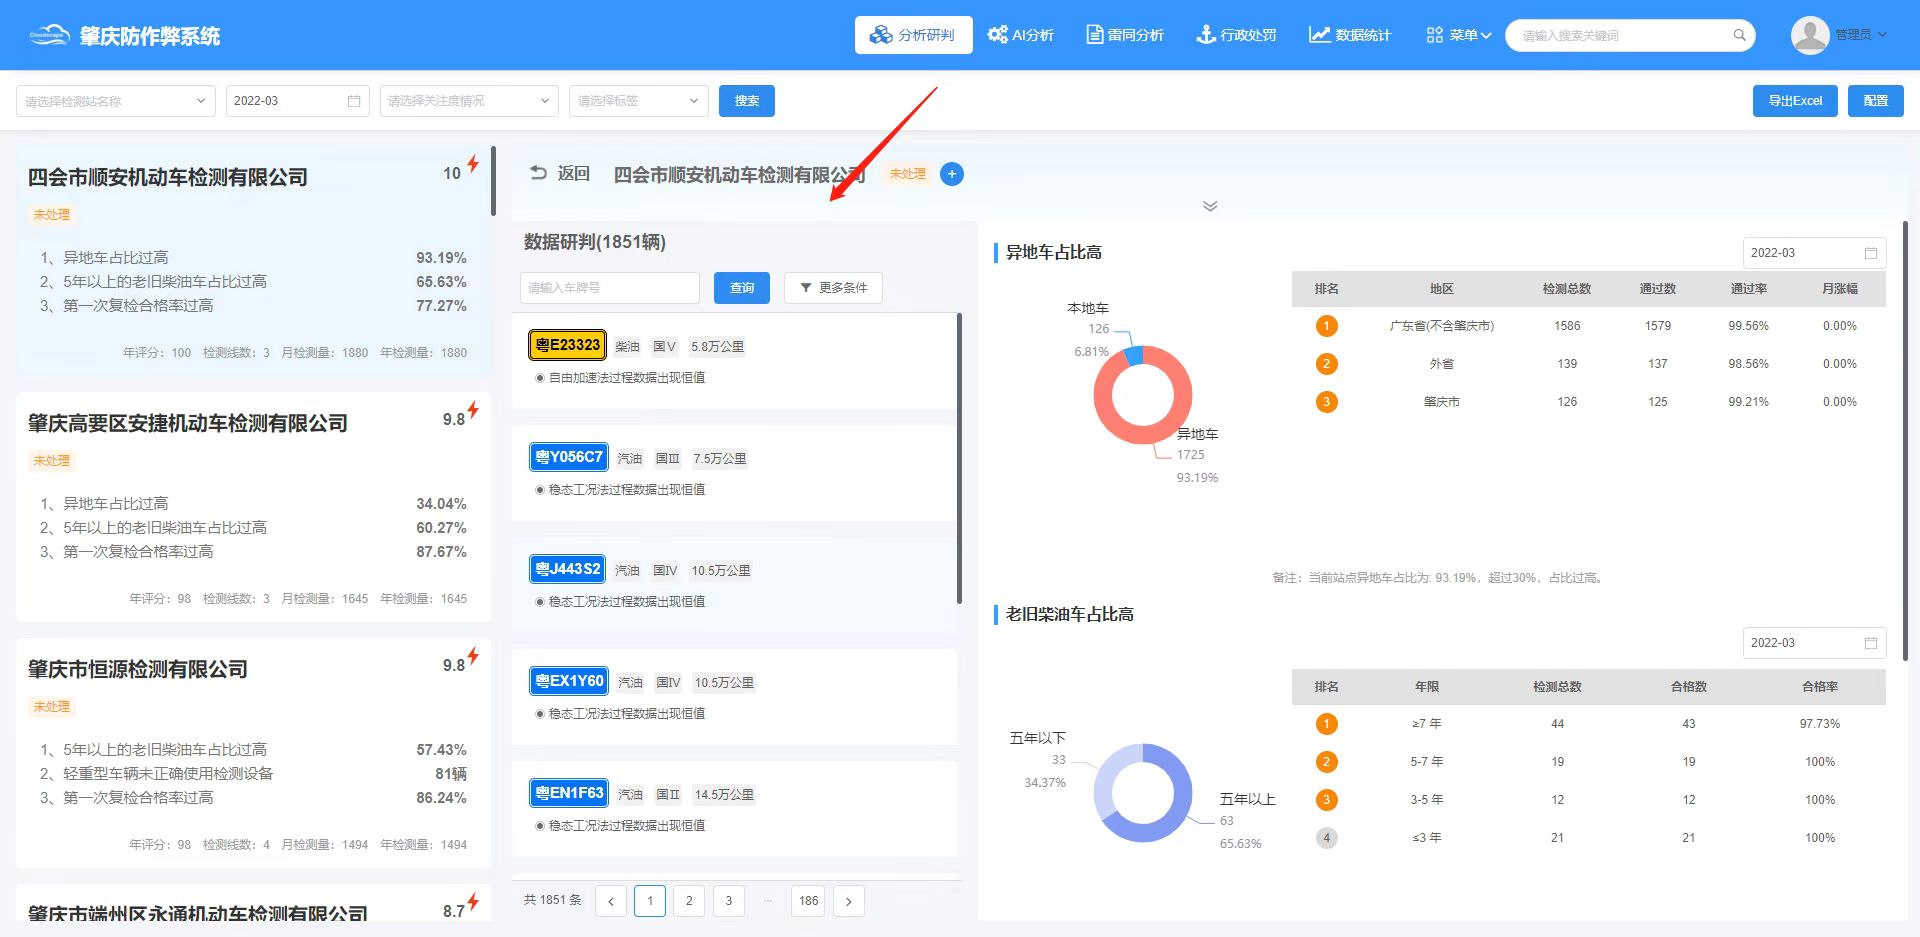Select page 1 in pagination
Screen dimensions: 1920x937
click(650, 901)
